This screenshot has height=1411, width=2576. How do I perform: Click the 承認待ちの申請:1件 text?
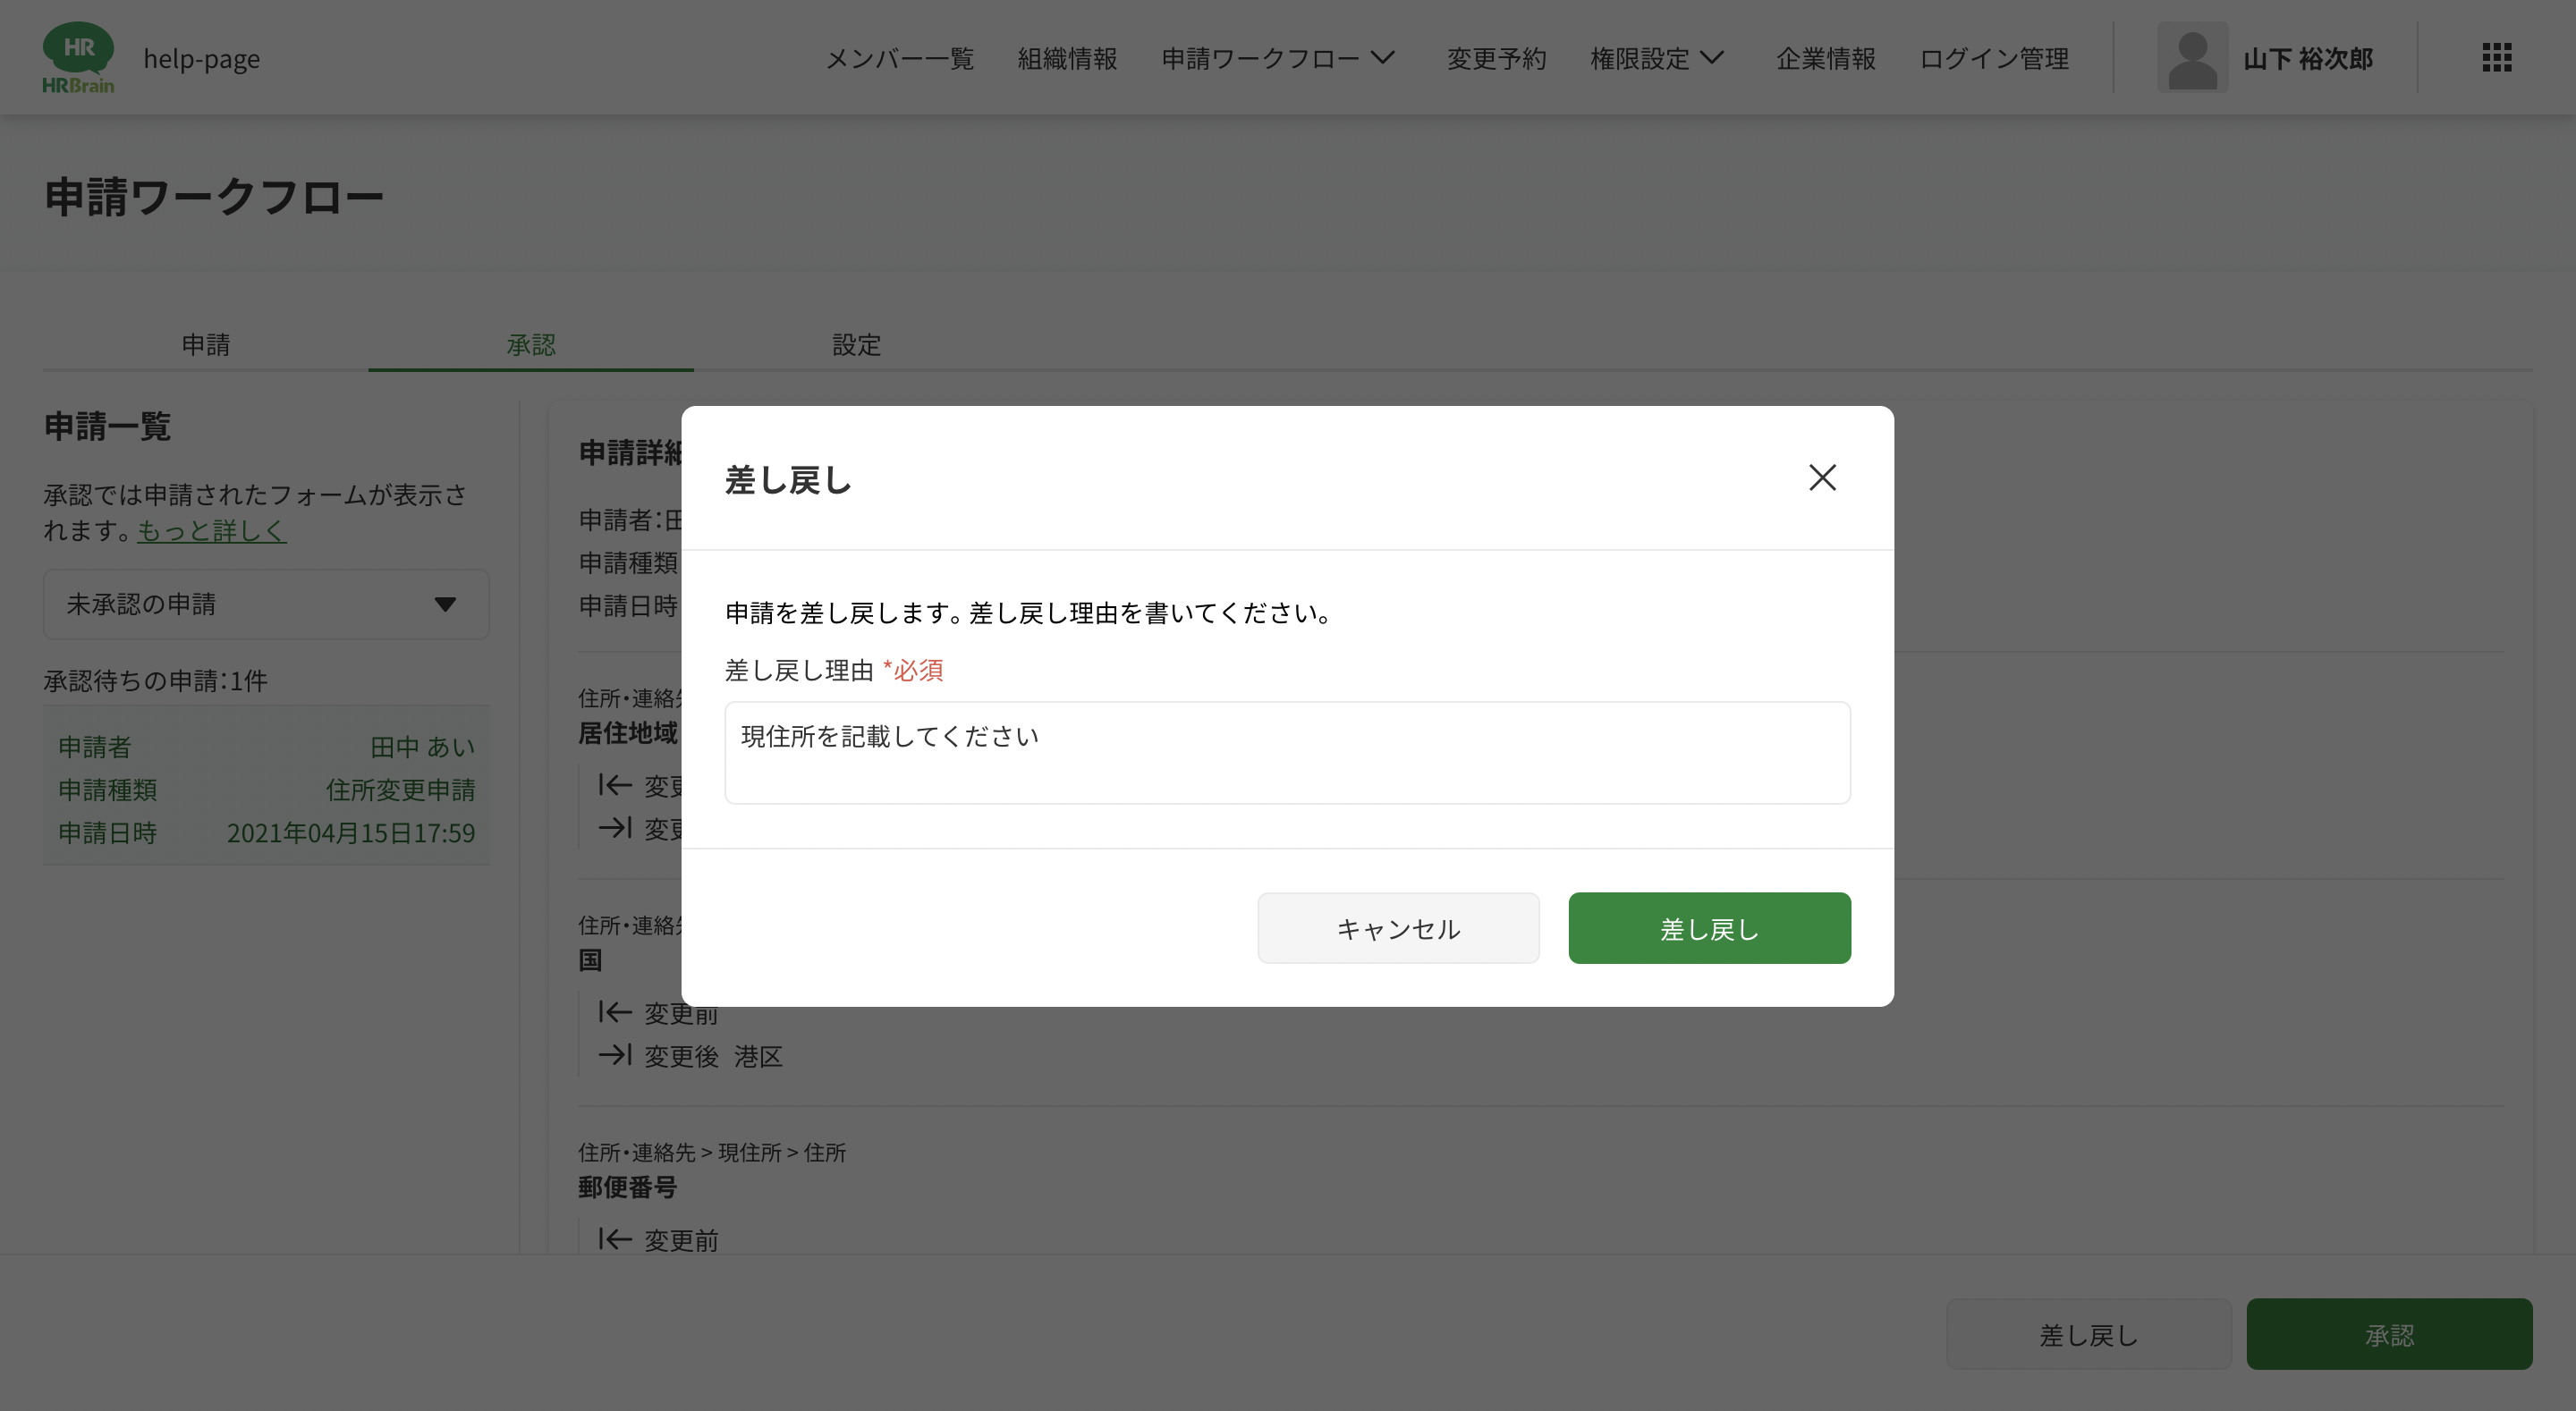pos(155,680)
